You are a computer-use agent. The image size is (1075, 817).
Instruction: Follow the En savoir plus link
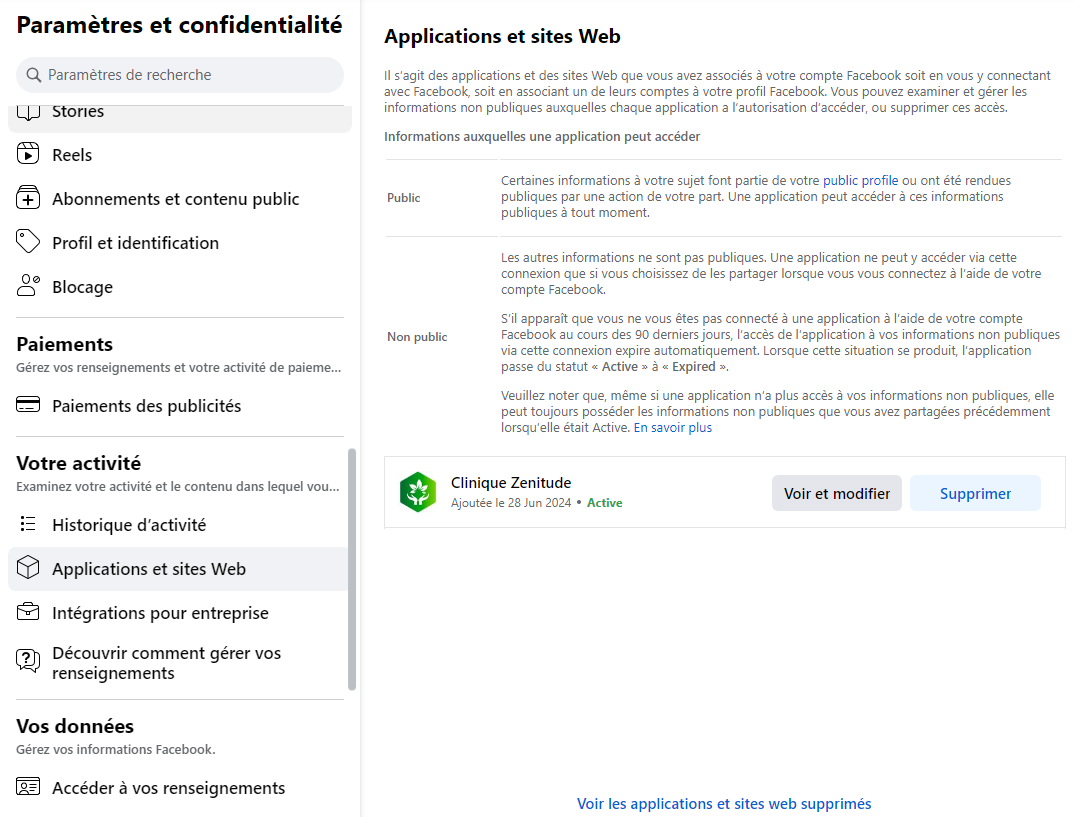click(x=673, y=428)
